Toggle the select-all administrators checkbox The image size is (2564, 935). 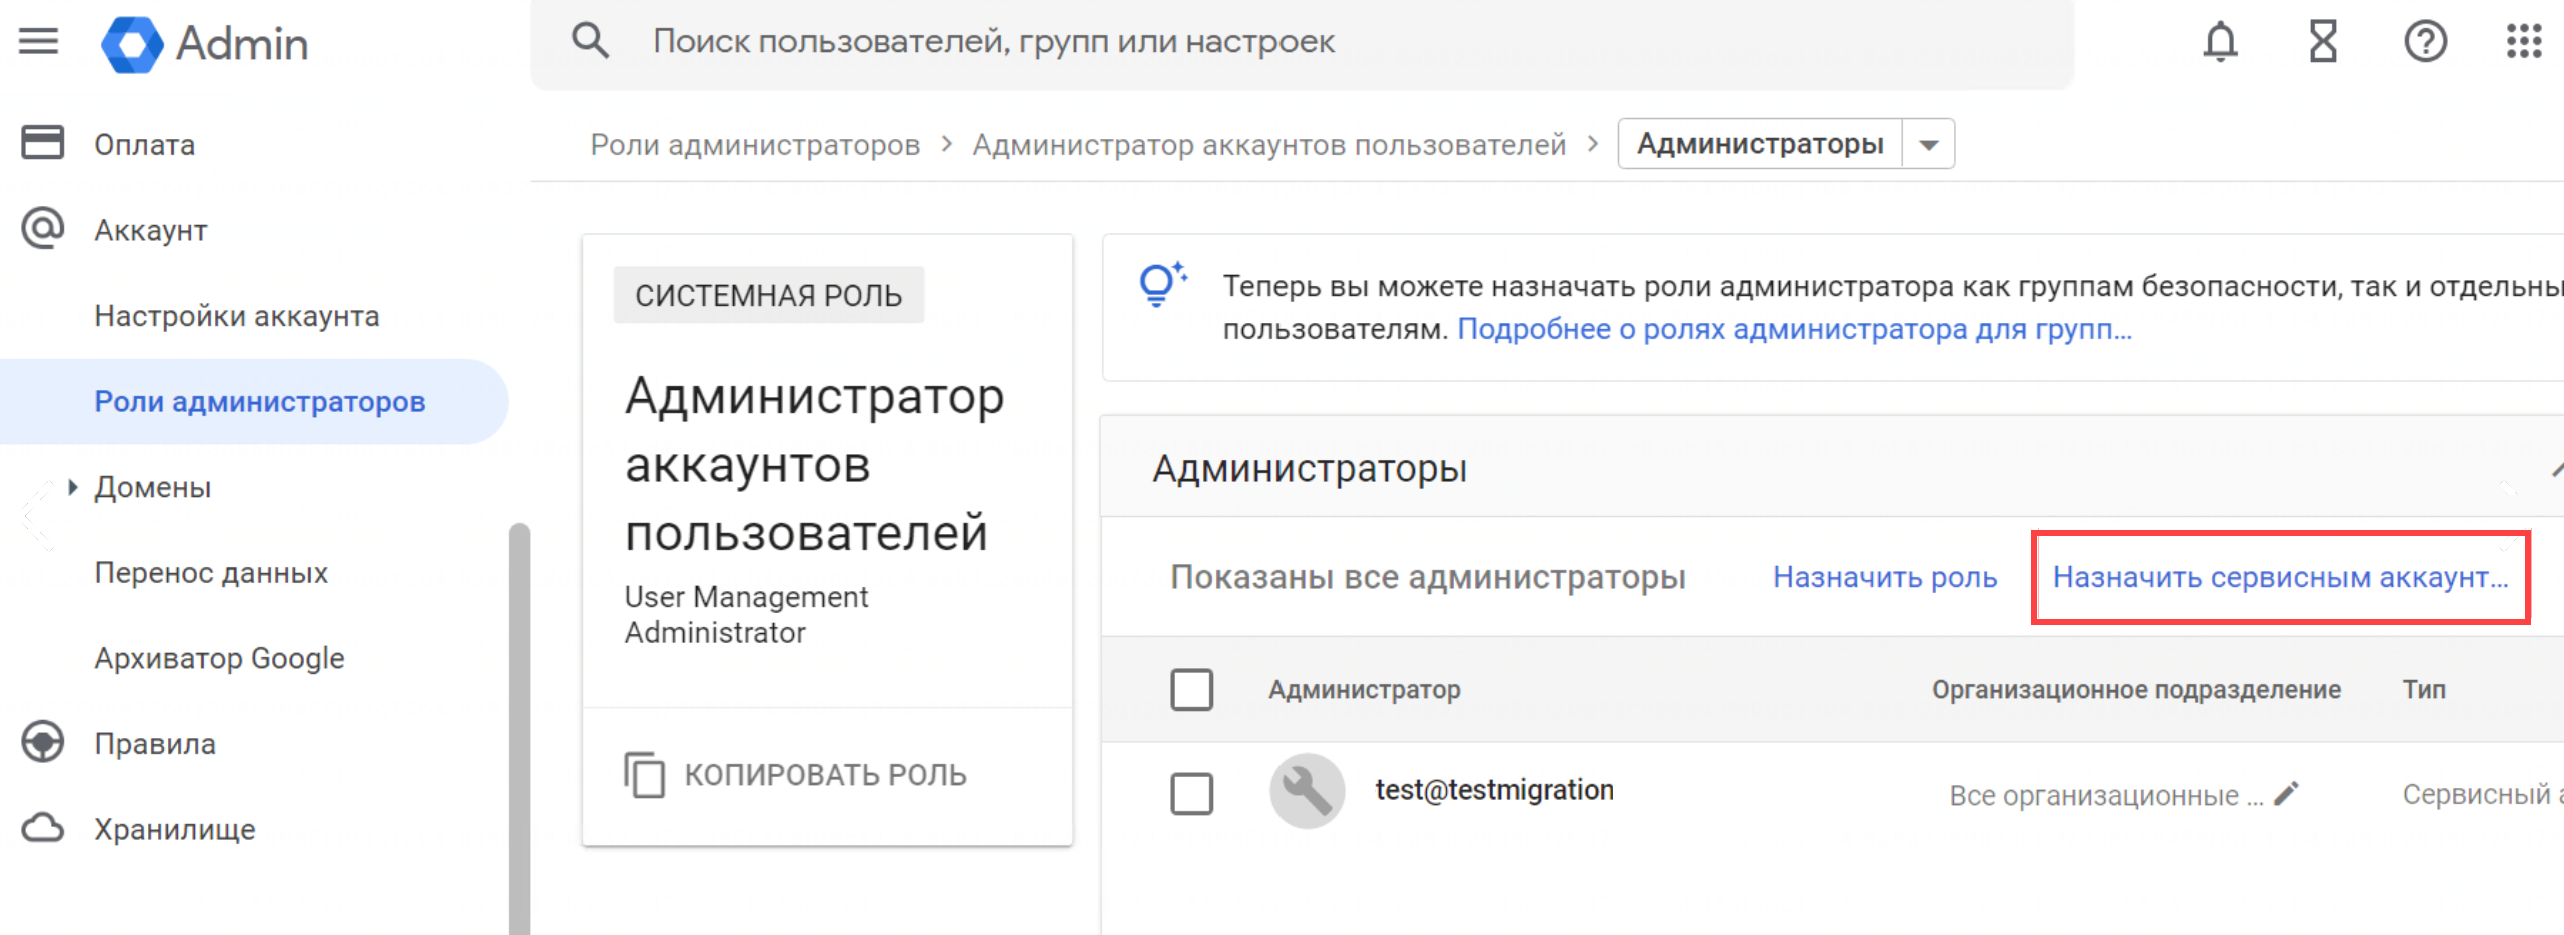pyautogui.click(x=1191, y=690)
